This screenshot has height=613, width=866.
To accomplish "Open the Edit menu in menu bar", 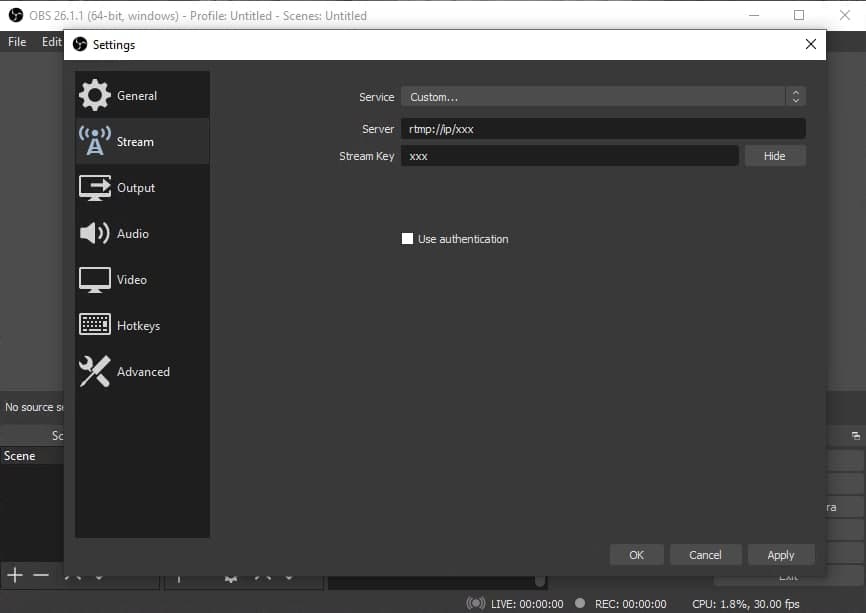I will click(51, 42).
